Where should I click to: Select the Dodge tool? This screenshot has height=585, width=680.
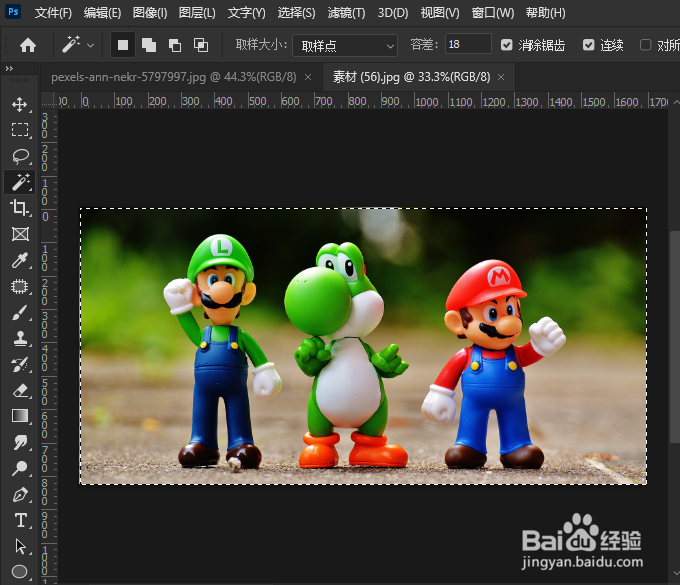(x=20, y=468)
